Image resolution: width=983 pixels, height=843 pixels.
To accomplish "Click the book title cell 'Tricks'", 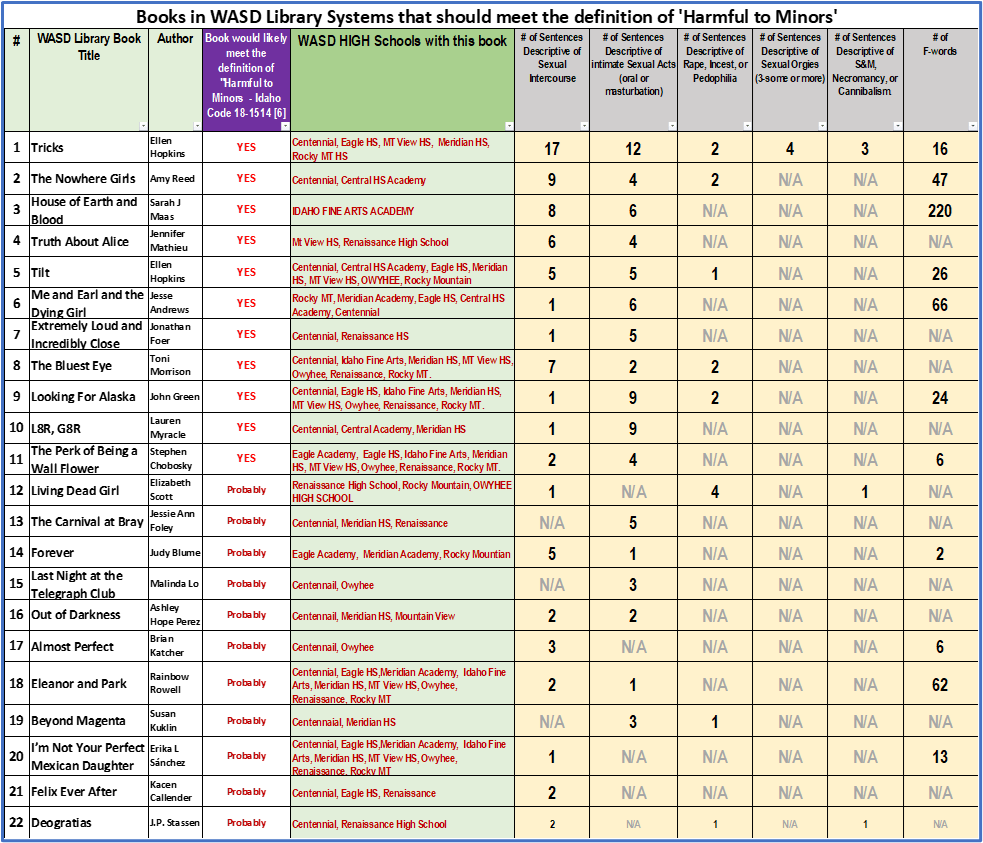I will 88,148.
